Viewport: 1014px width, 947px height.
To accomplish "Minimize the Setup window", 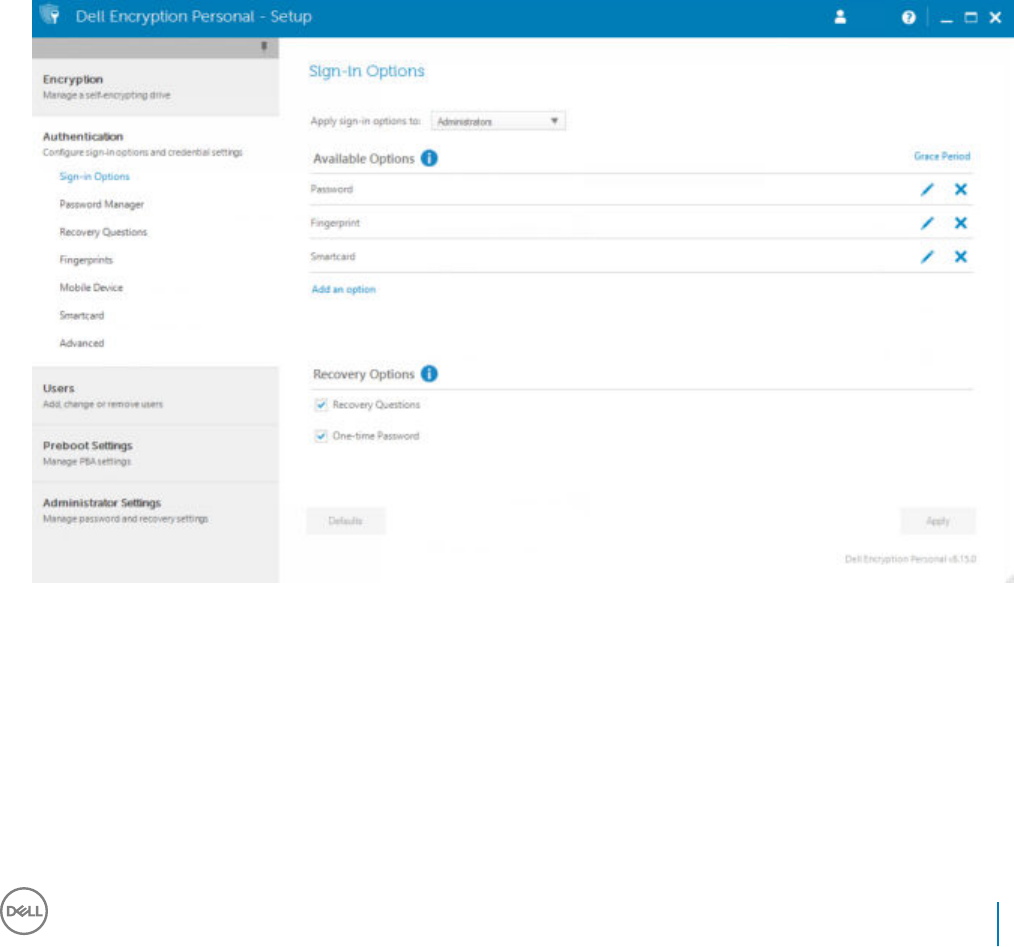I will click(946, 19).
